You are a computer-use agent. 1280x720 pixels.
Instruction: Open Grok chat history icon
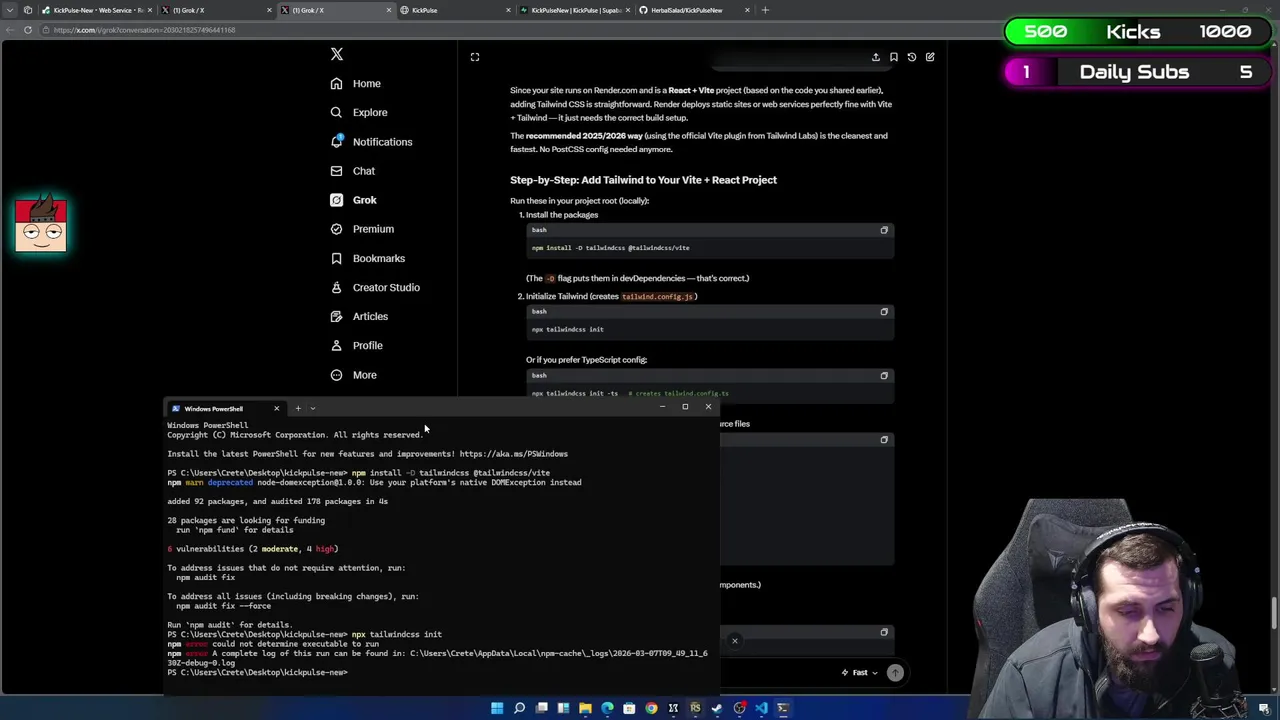912,57
